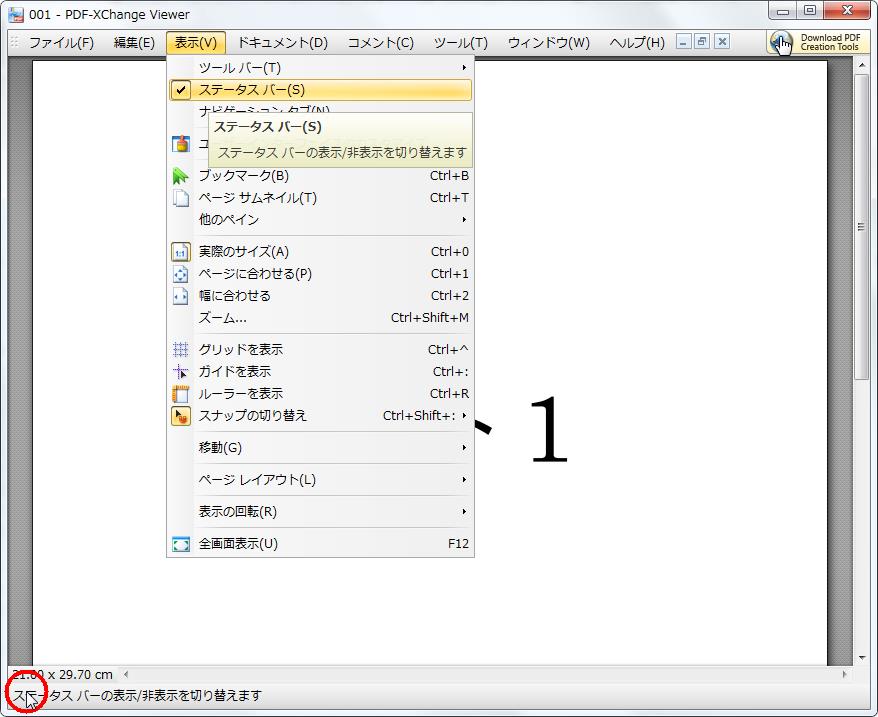The image size is (878, 717).
Task: Close the document with the menu bar X
Action: tap(722, 41)
